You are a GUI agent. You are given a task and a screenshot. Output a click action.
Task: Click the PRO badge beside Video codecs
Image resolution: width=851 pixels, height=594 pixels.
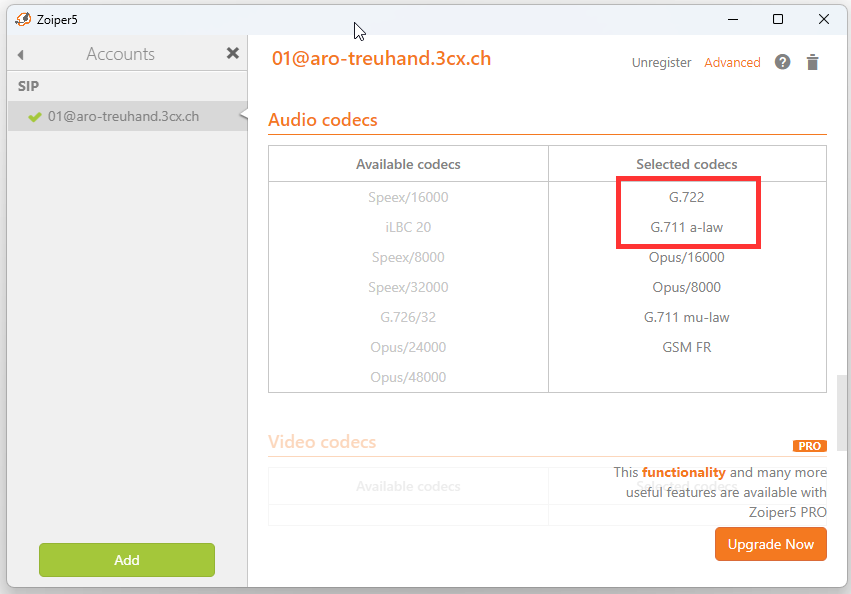809,446
